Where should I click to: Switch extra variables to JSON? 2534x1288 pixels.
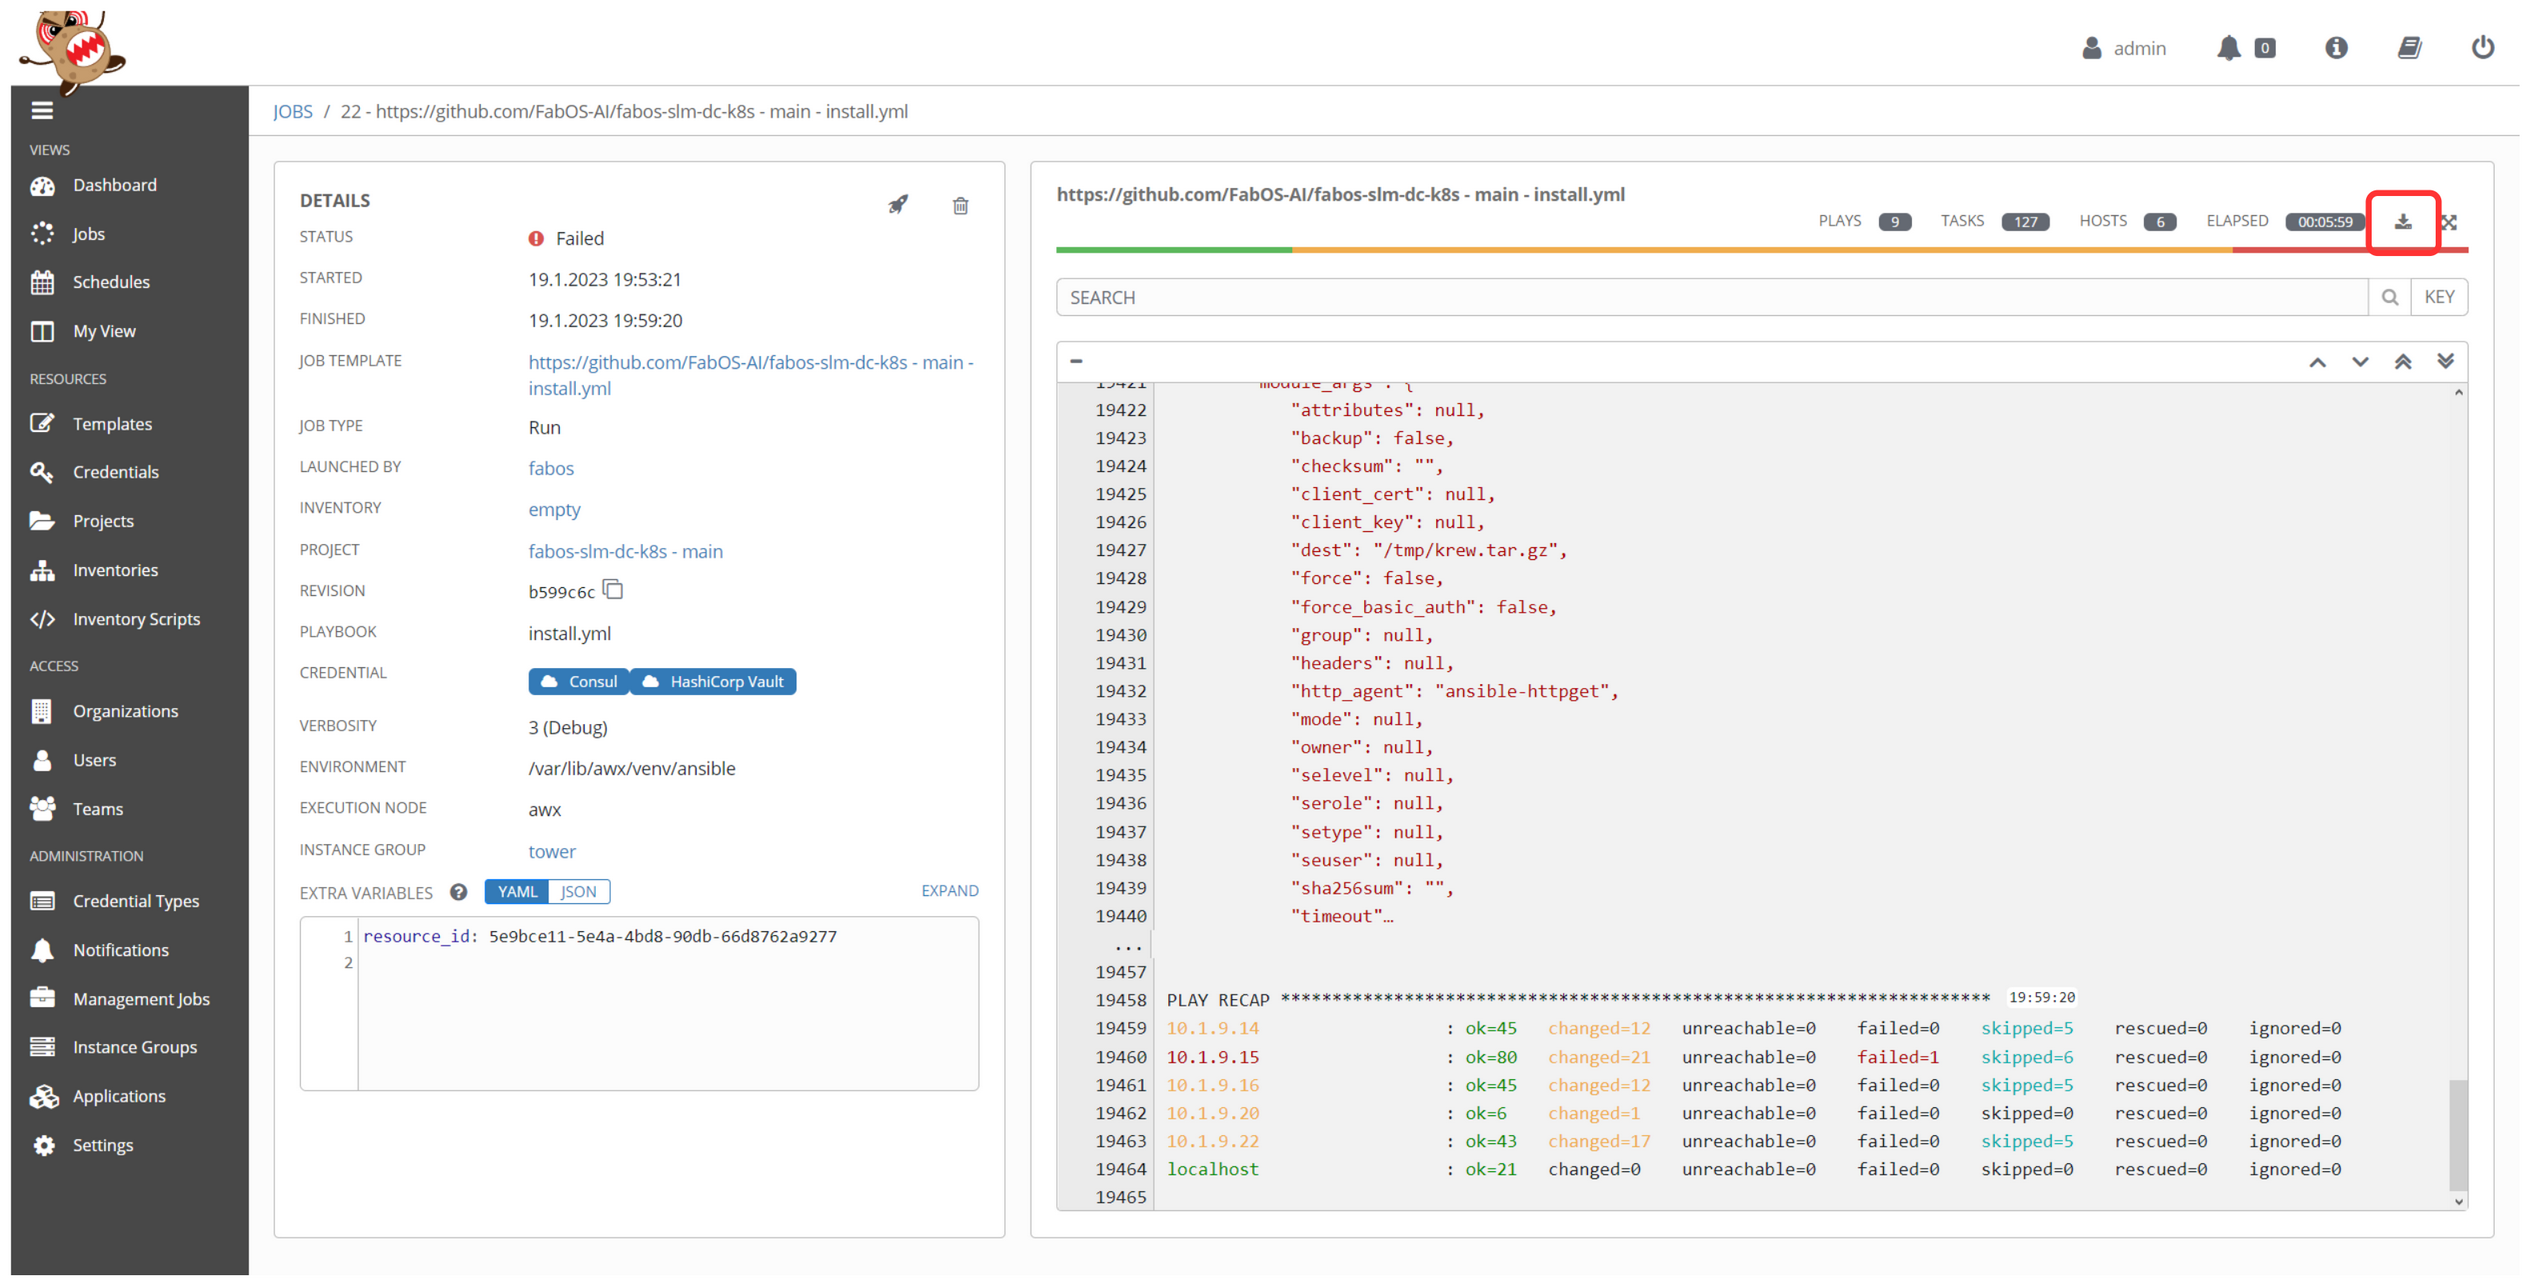[579, 891]
